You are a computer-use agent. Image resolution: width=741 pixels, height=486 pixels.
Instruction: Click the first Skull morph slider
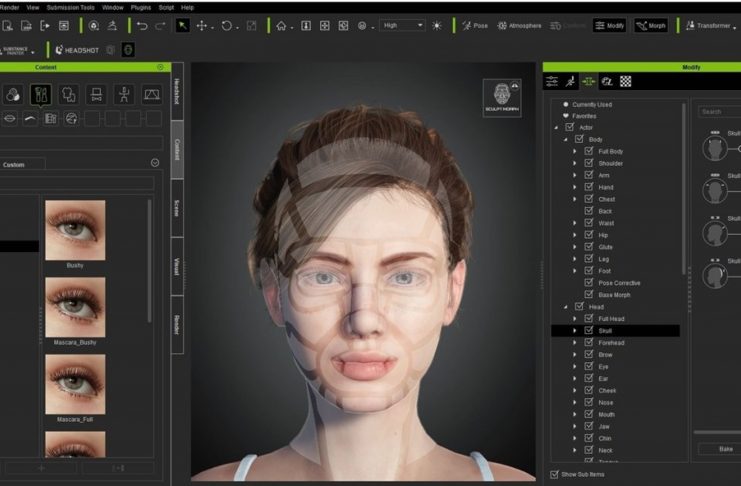[x=734, y=149]
